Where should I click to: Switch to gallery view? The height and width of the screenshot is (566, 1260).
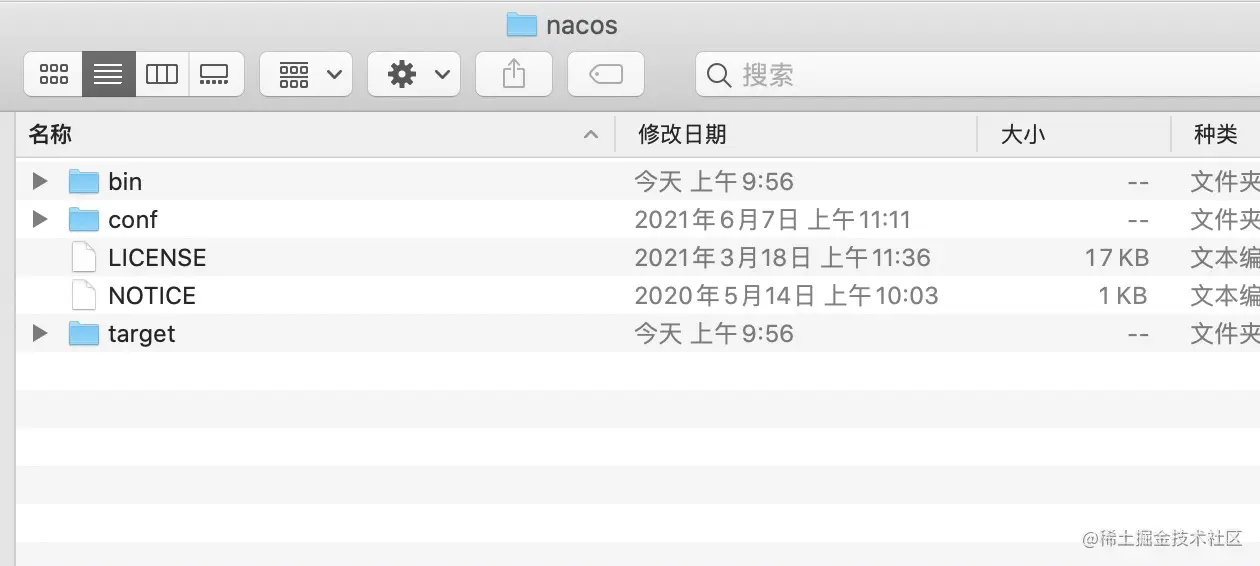click(x=215, y=74)
